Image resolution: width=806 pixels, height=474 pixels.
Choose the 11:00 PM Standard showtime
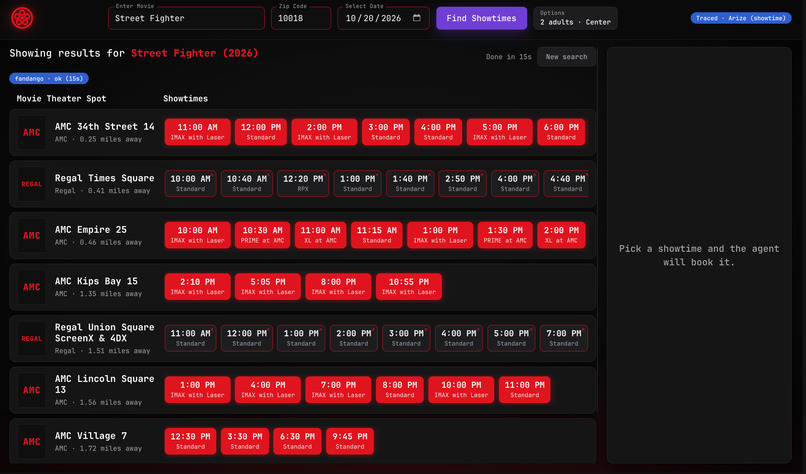point(524,390)
